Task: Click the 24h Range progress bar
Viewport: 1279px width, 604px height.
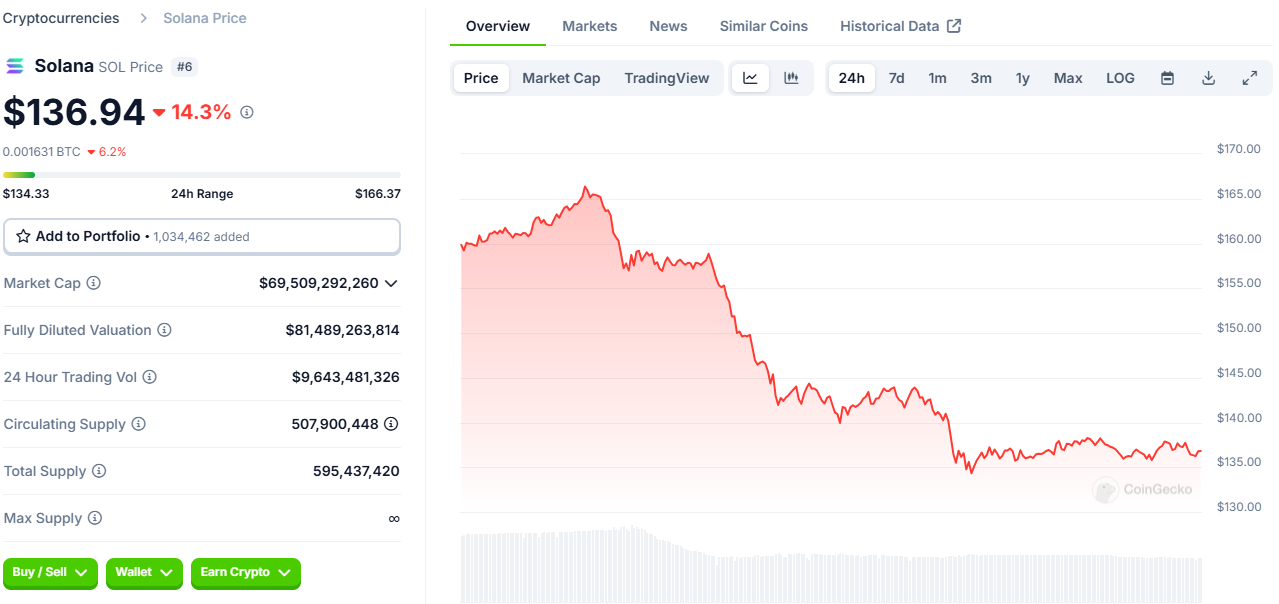Action: (201, 175)
